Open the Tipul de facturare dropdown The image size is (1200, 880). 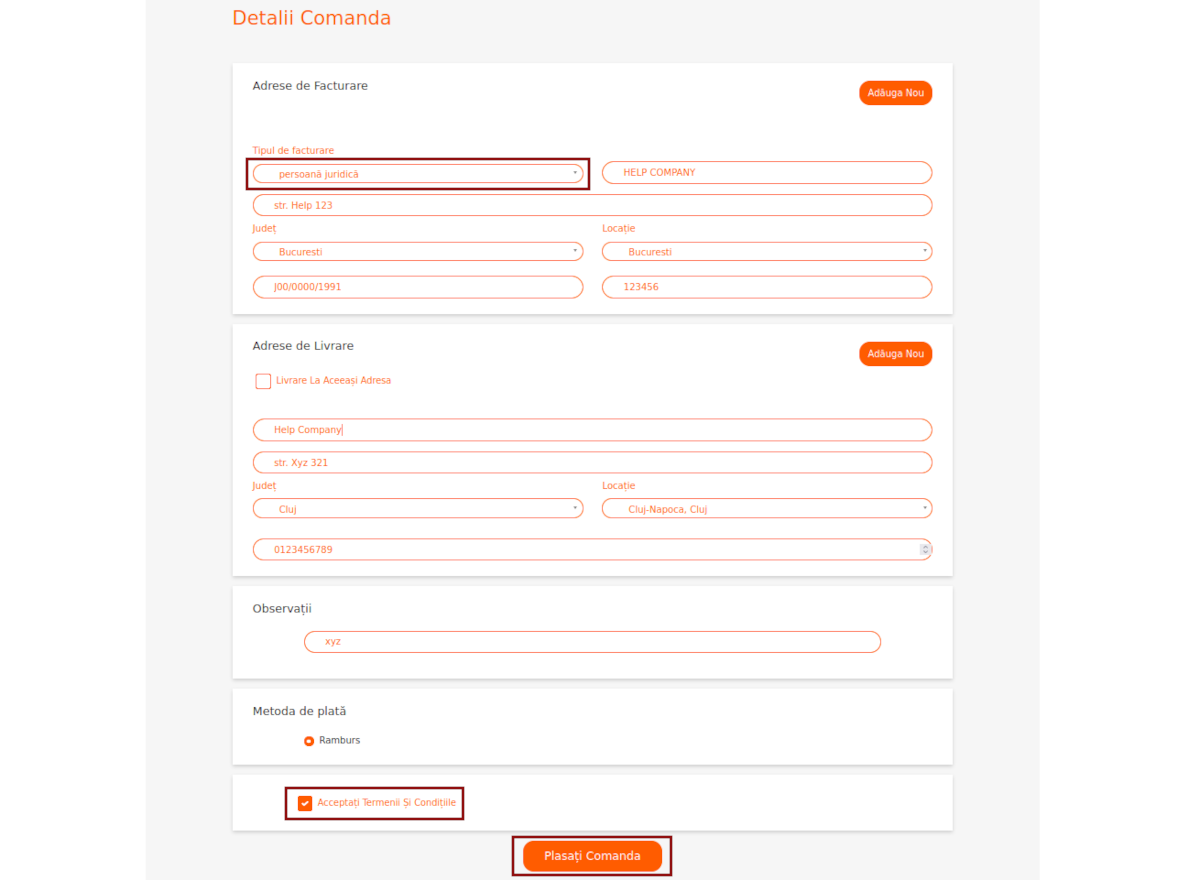418,174
